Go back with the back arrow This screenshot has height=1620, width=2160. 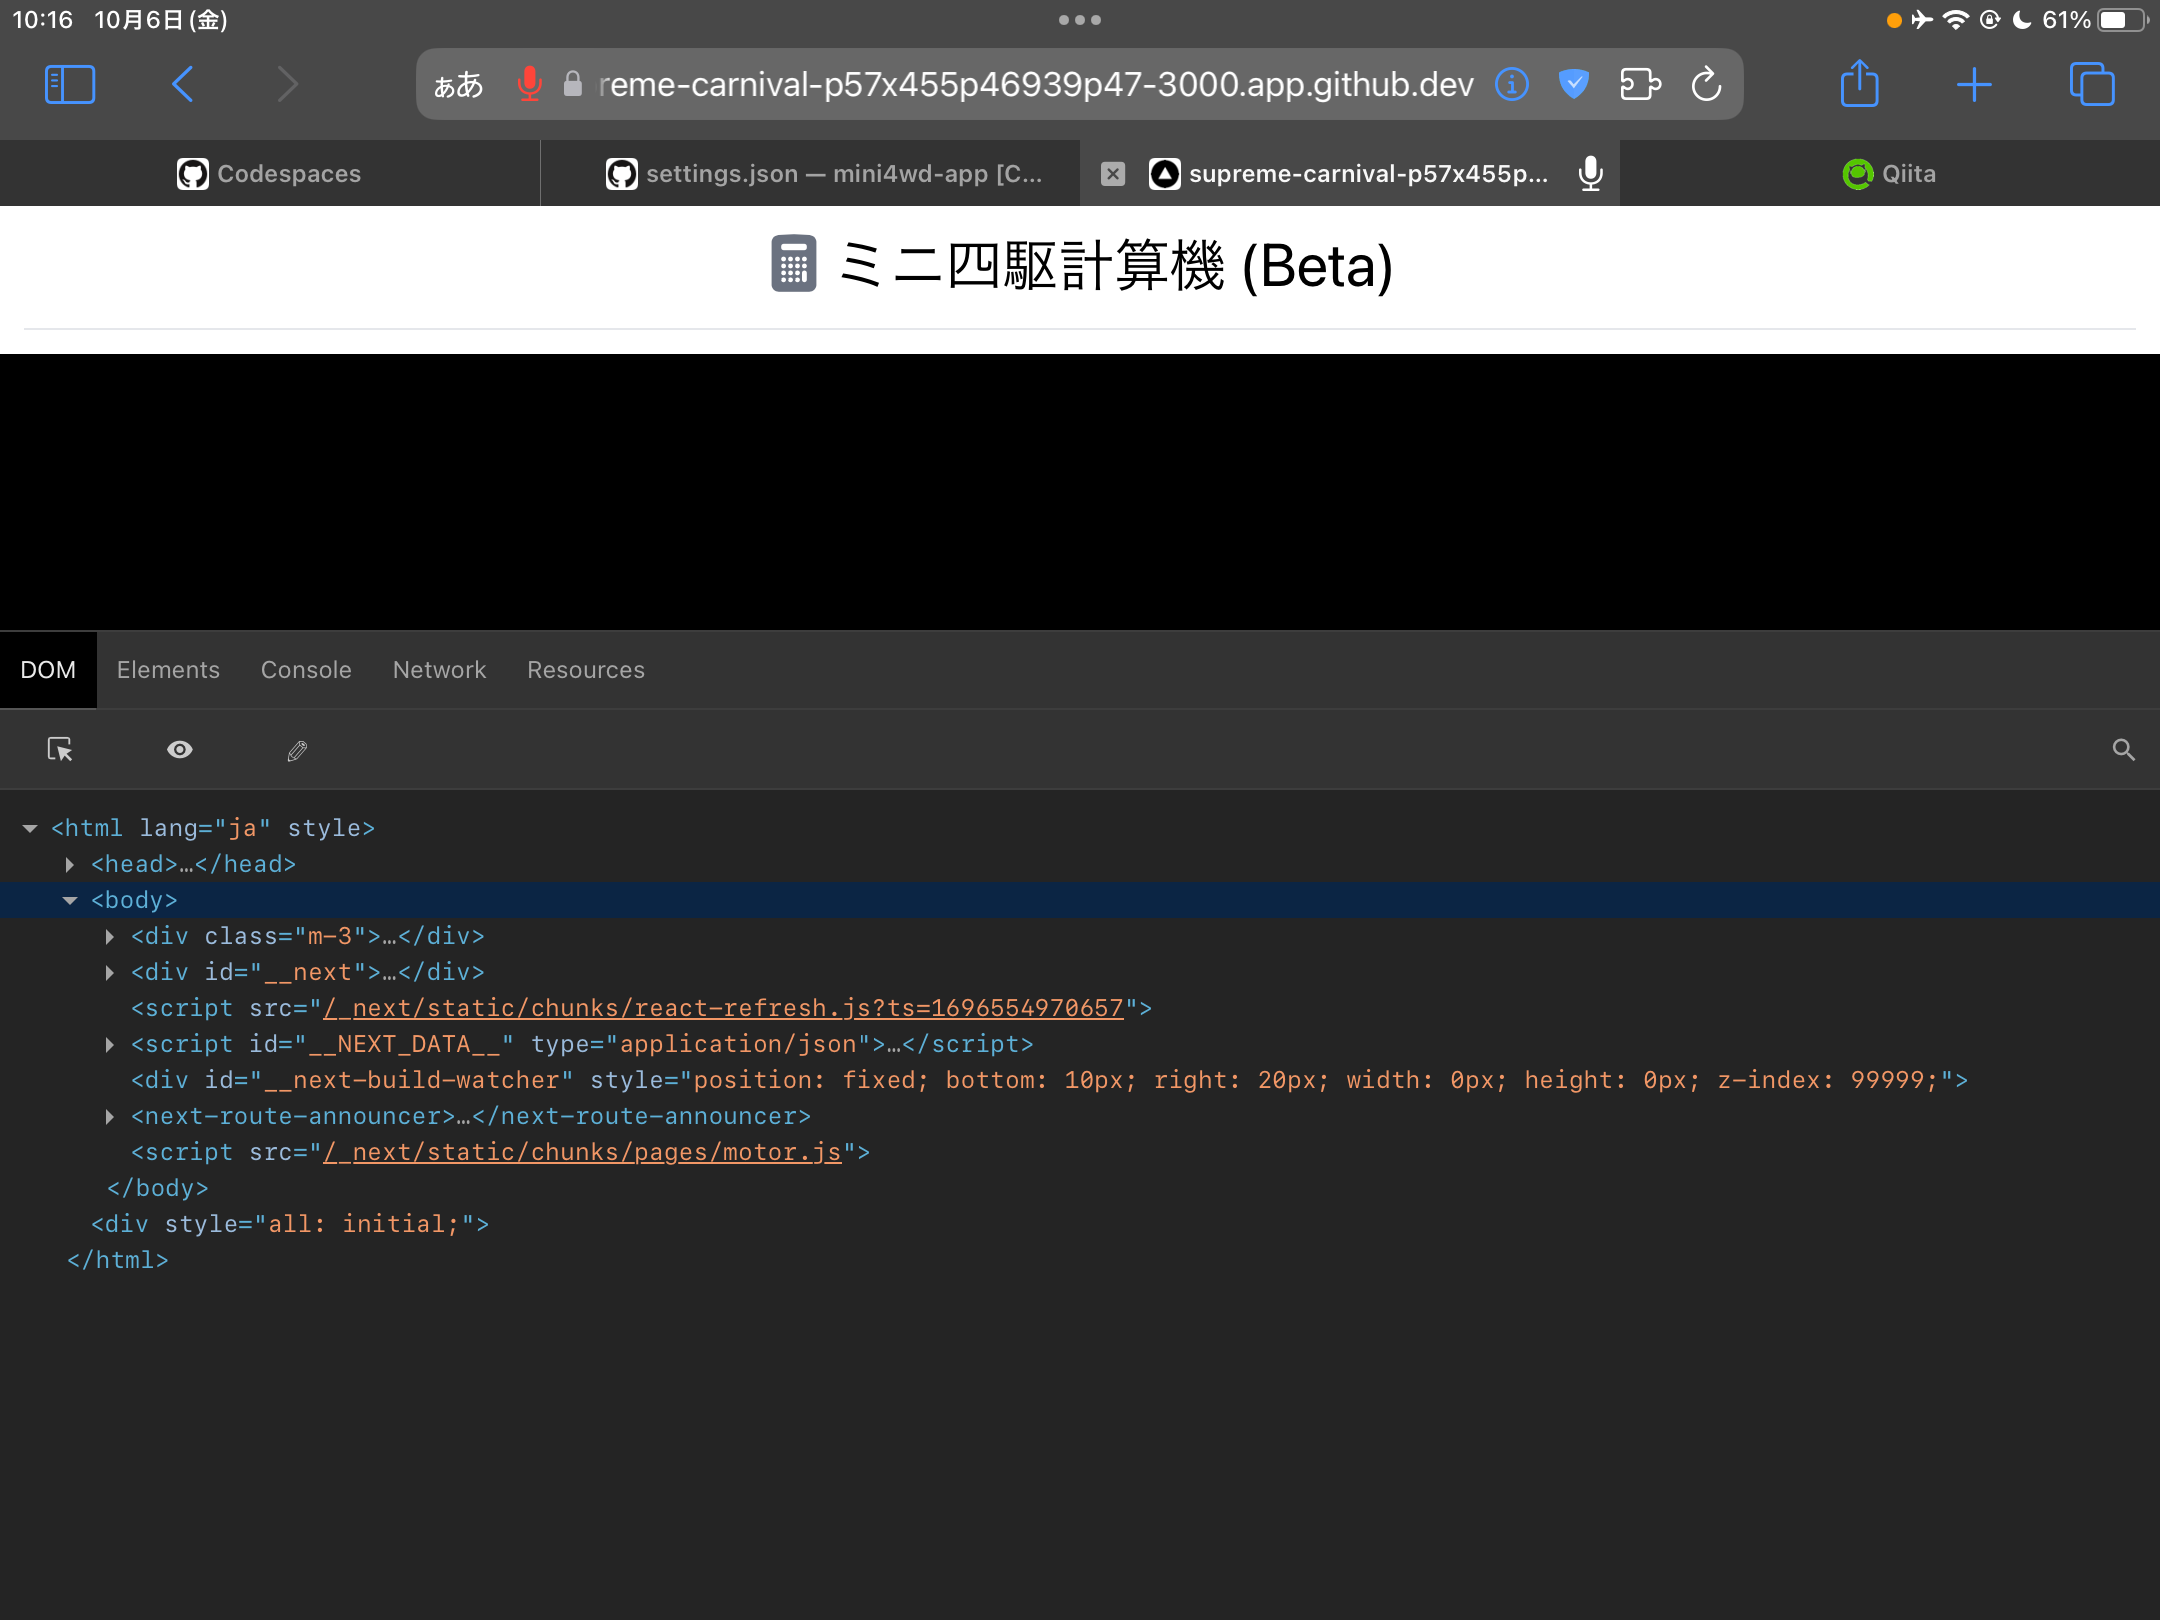point(183,85)
